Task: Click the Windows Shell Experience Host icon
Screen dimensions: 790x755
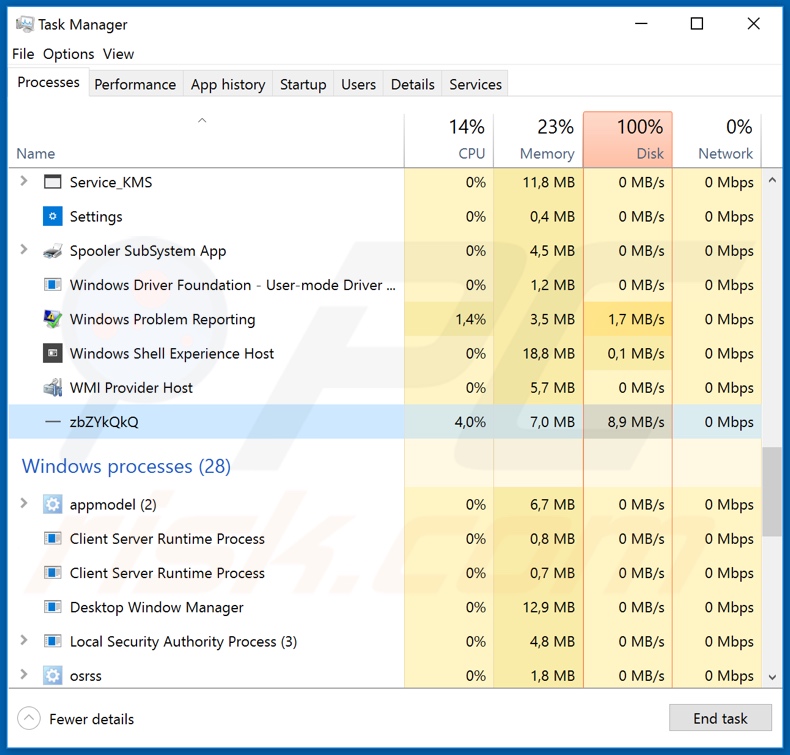Action: (x=52, y=353)
